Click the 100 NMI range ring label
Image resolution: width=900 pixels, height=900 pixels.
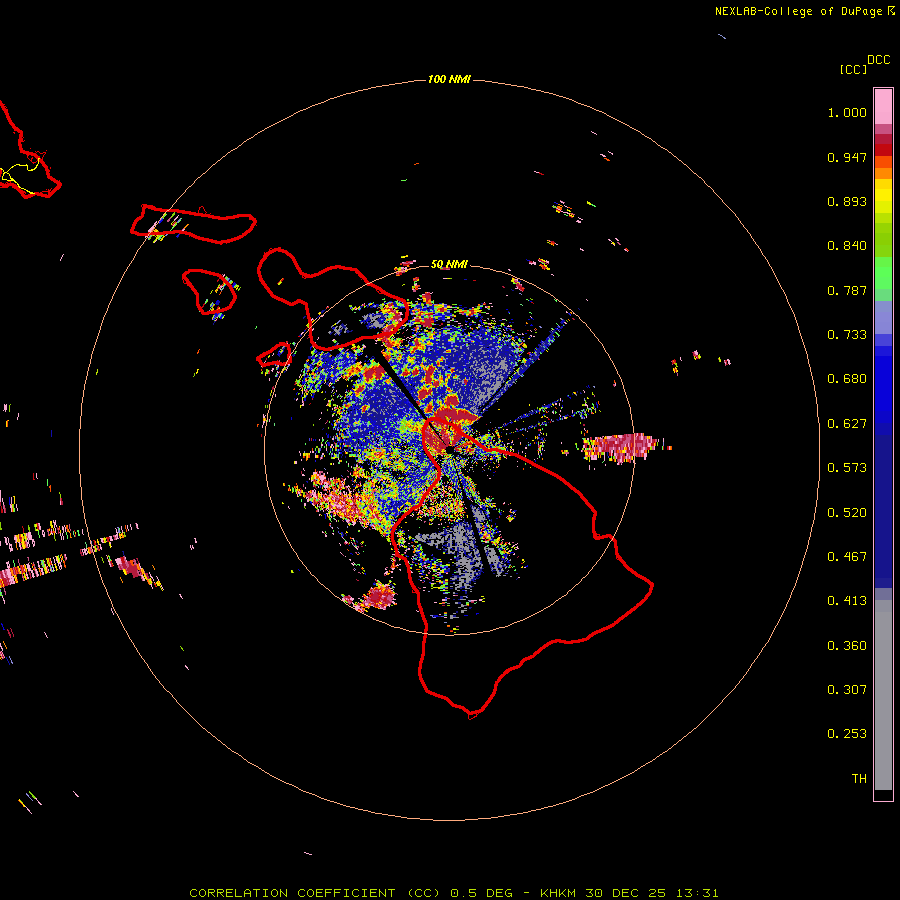[449, 79]
